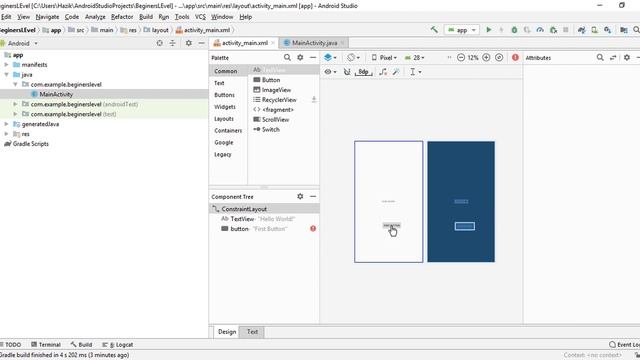This screenshot has height=360, width=640.
Task: Zoom out the design surface
Action: pyautogui.click(x=461, y=58)
